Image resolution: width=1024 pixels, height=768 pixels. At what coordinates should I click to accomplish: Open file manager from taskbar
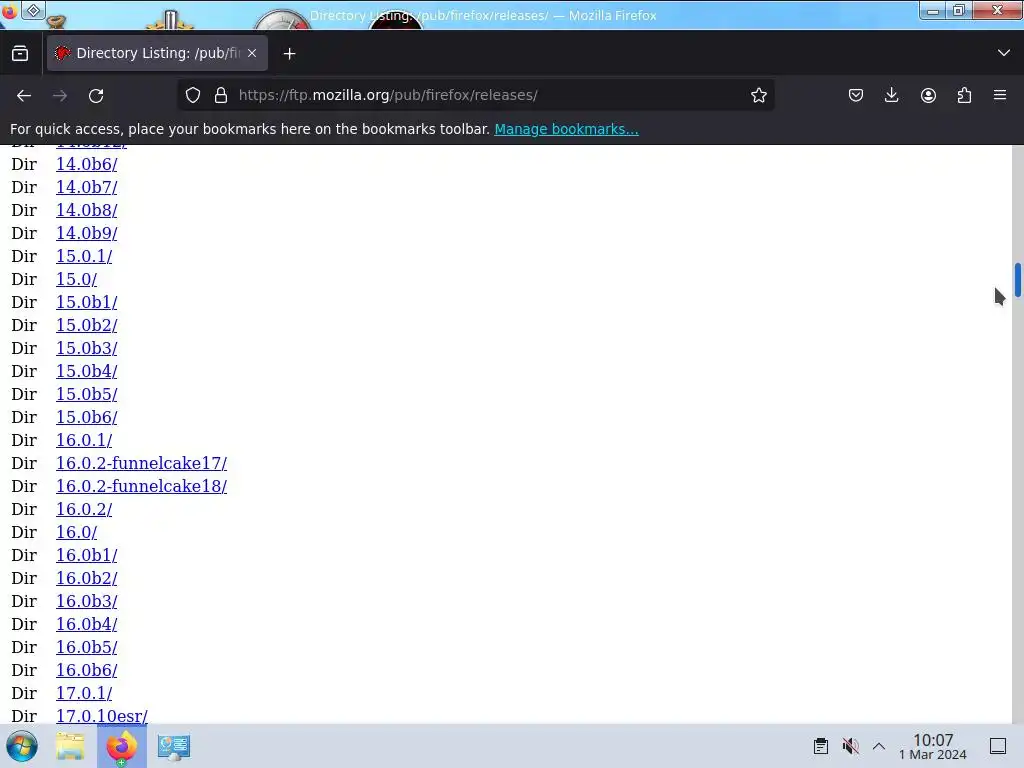click(x=70, y=746)
